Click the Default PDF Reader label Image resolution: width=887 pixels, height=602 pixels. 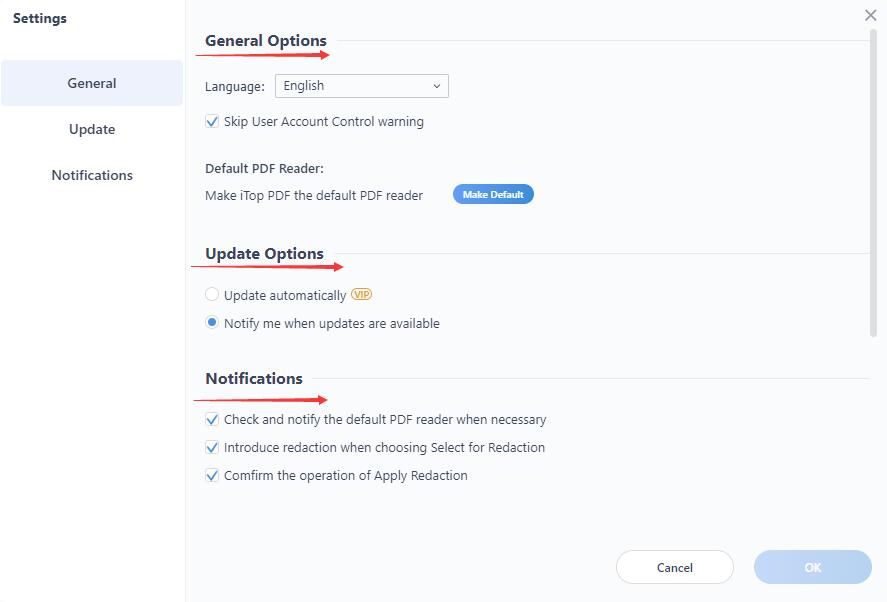tap(264, 168)
